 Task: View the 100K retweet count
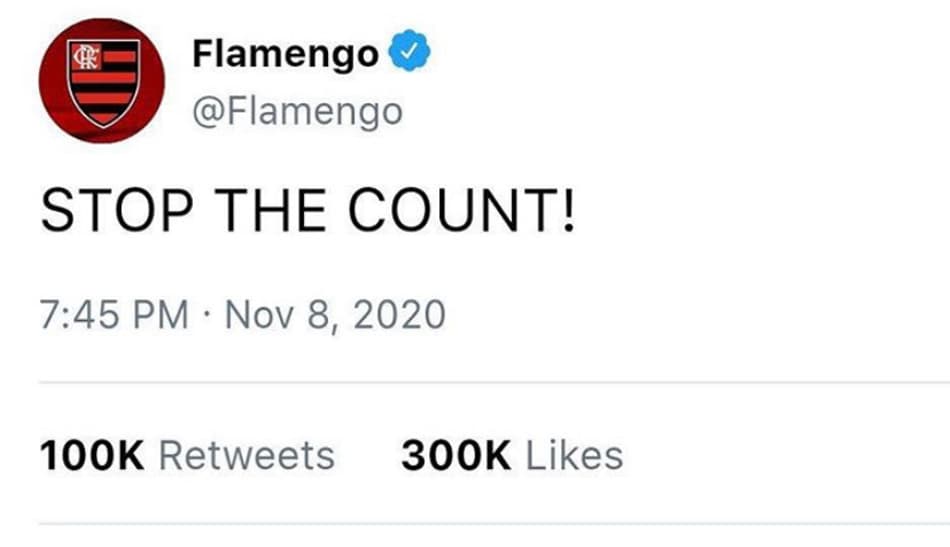pyautogui.click(x=91, y=456)
